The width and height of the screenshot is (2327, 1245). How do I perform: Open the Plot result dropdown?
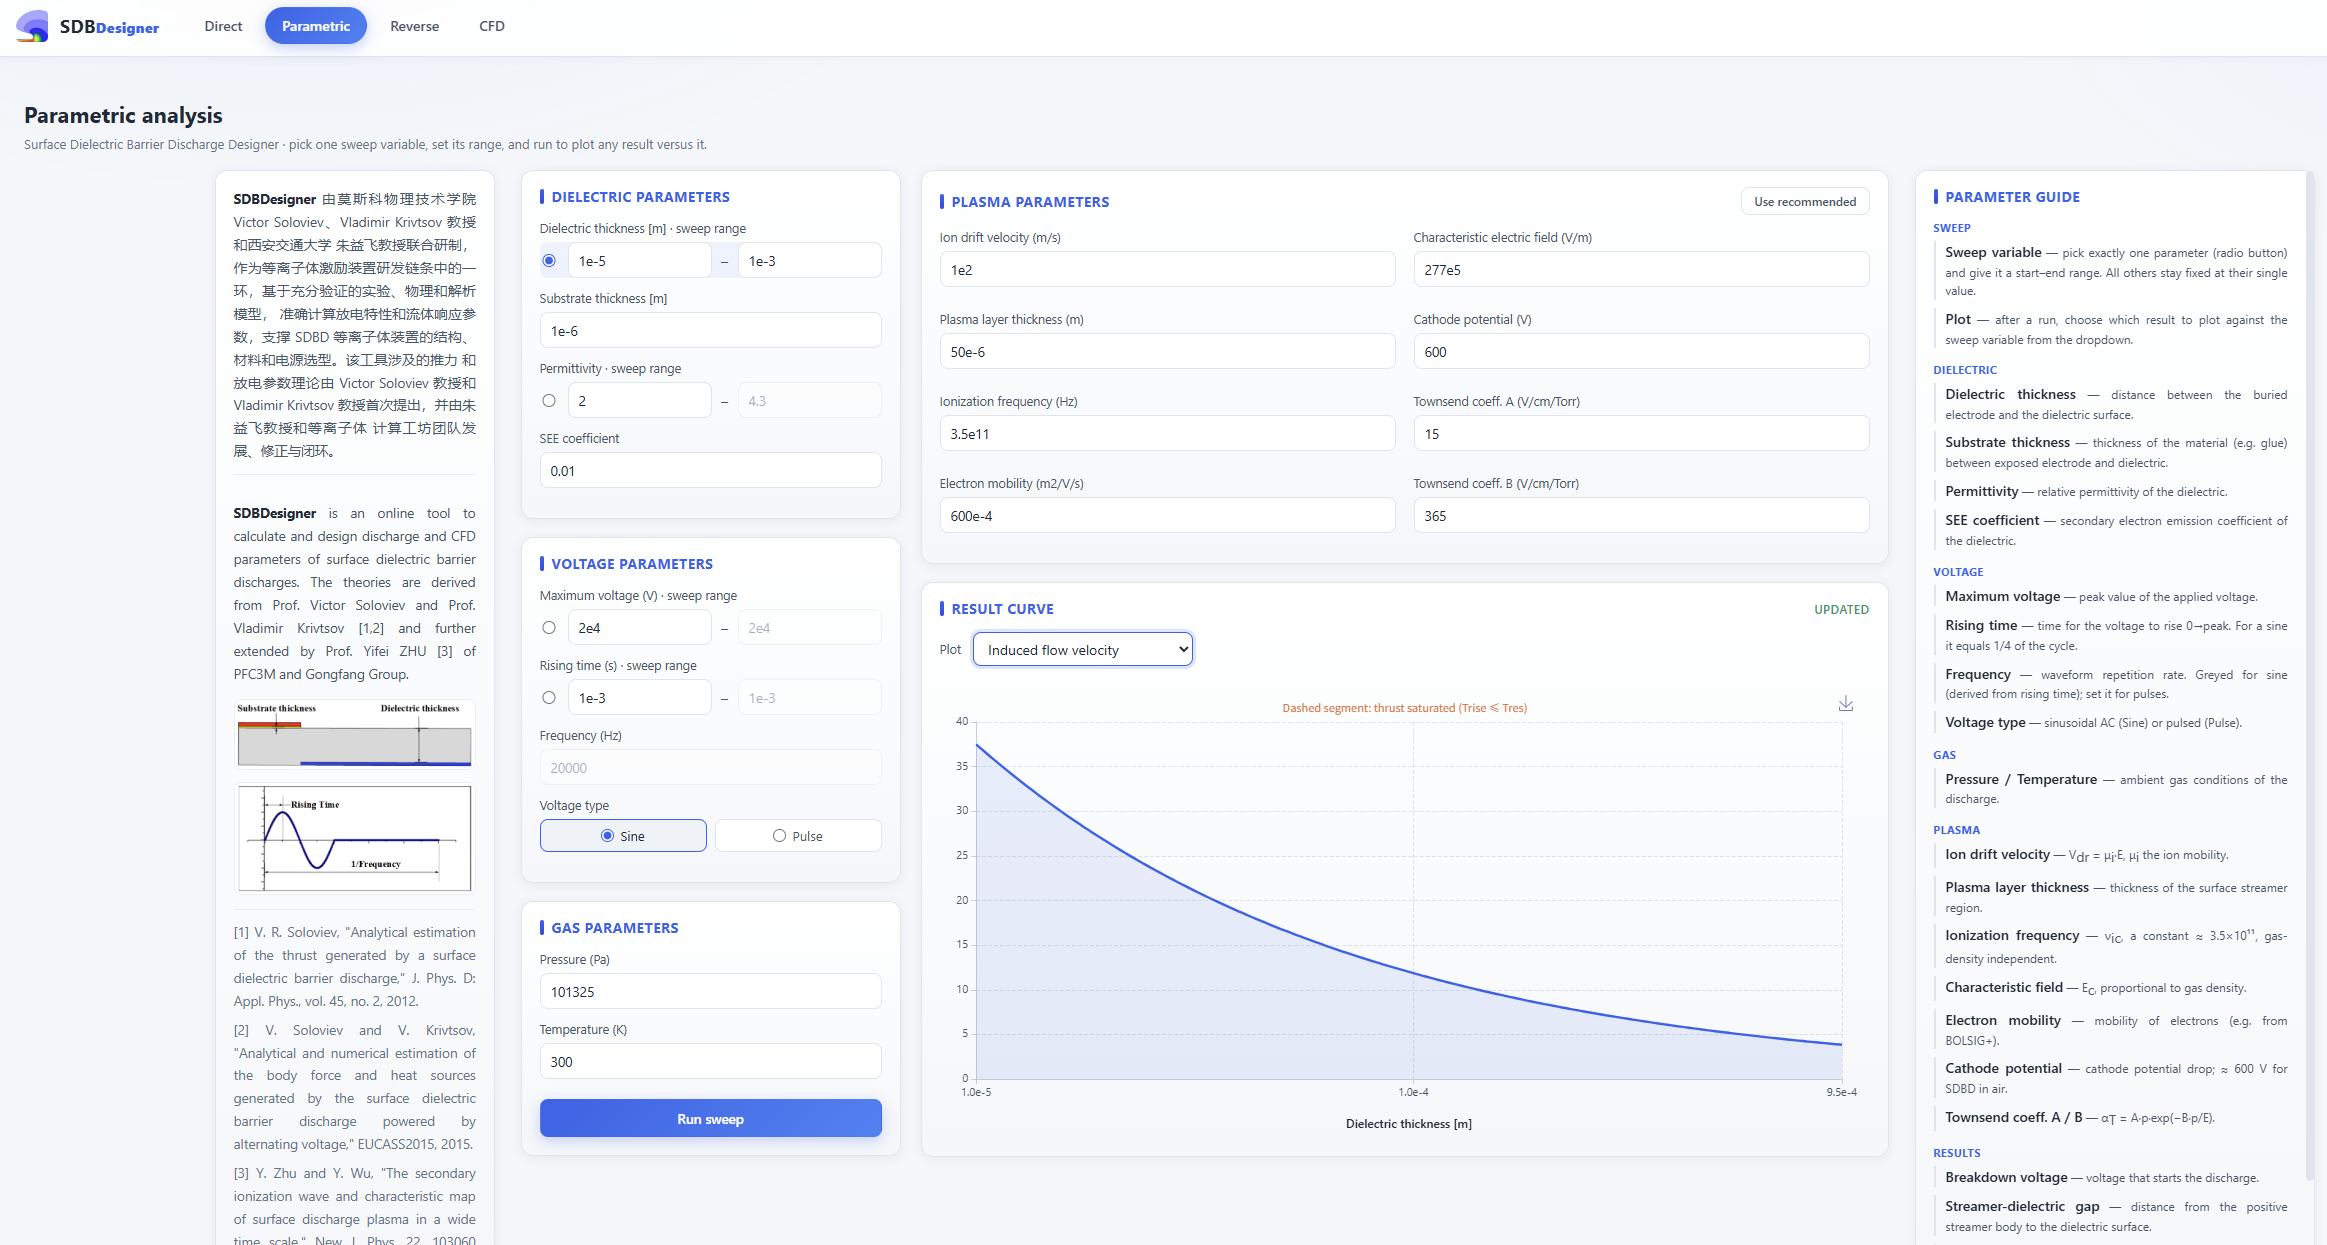1083,650
